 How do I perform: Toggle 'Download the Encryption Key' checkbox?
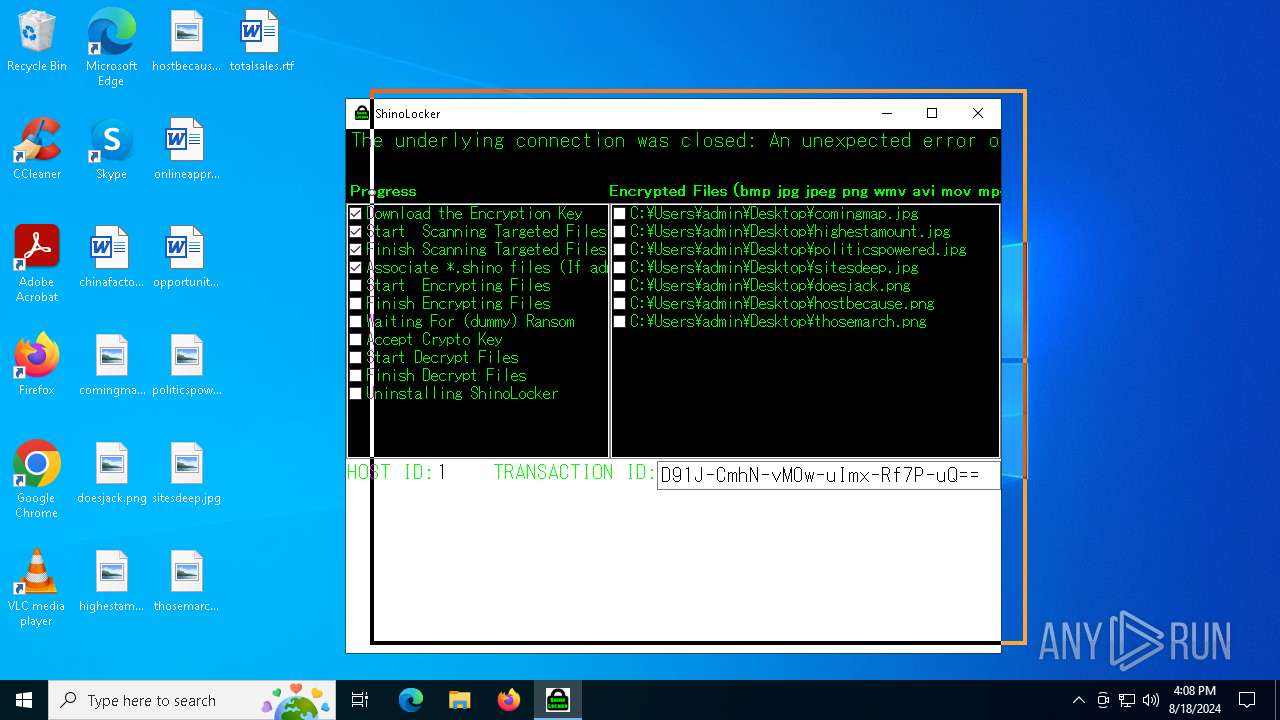[x=355, y=213]
